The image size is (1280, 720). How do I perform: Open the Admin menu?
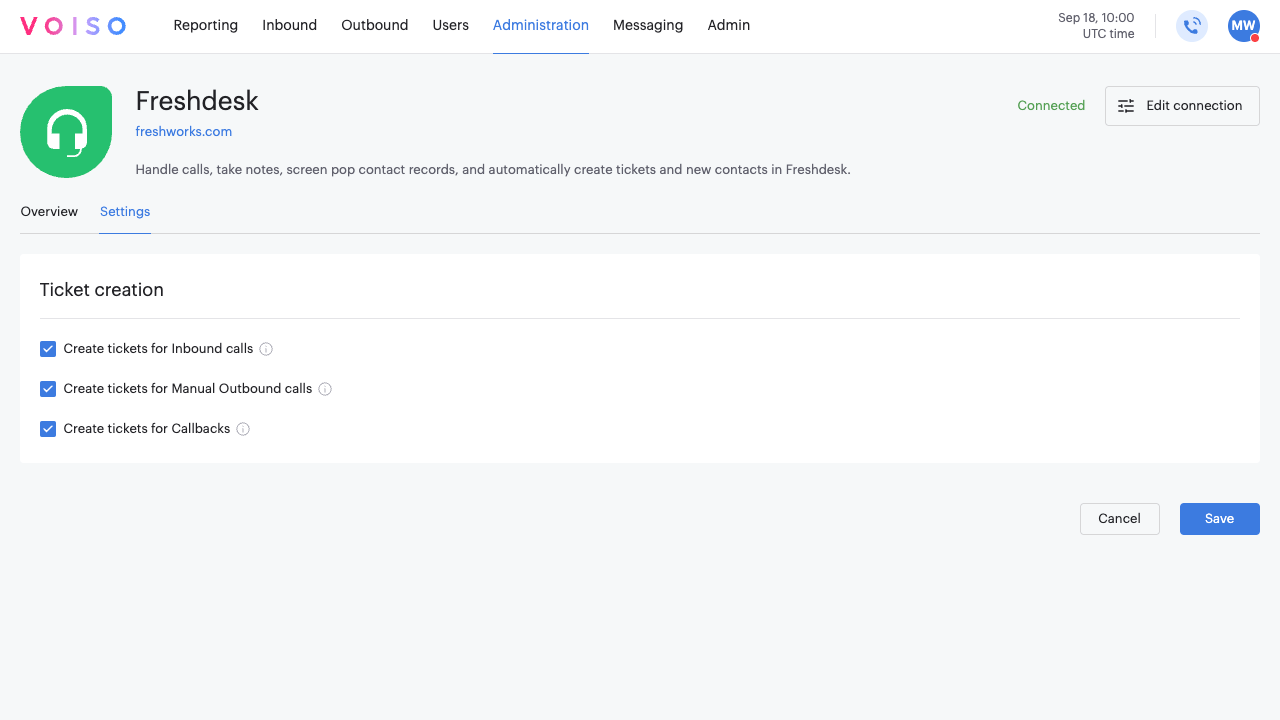coord(729,26)
